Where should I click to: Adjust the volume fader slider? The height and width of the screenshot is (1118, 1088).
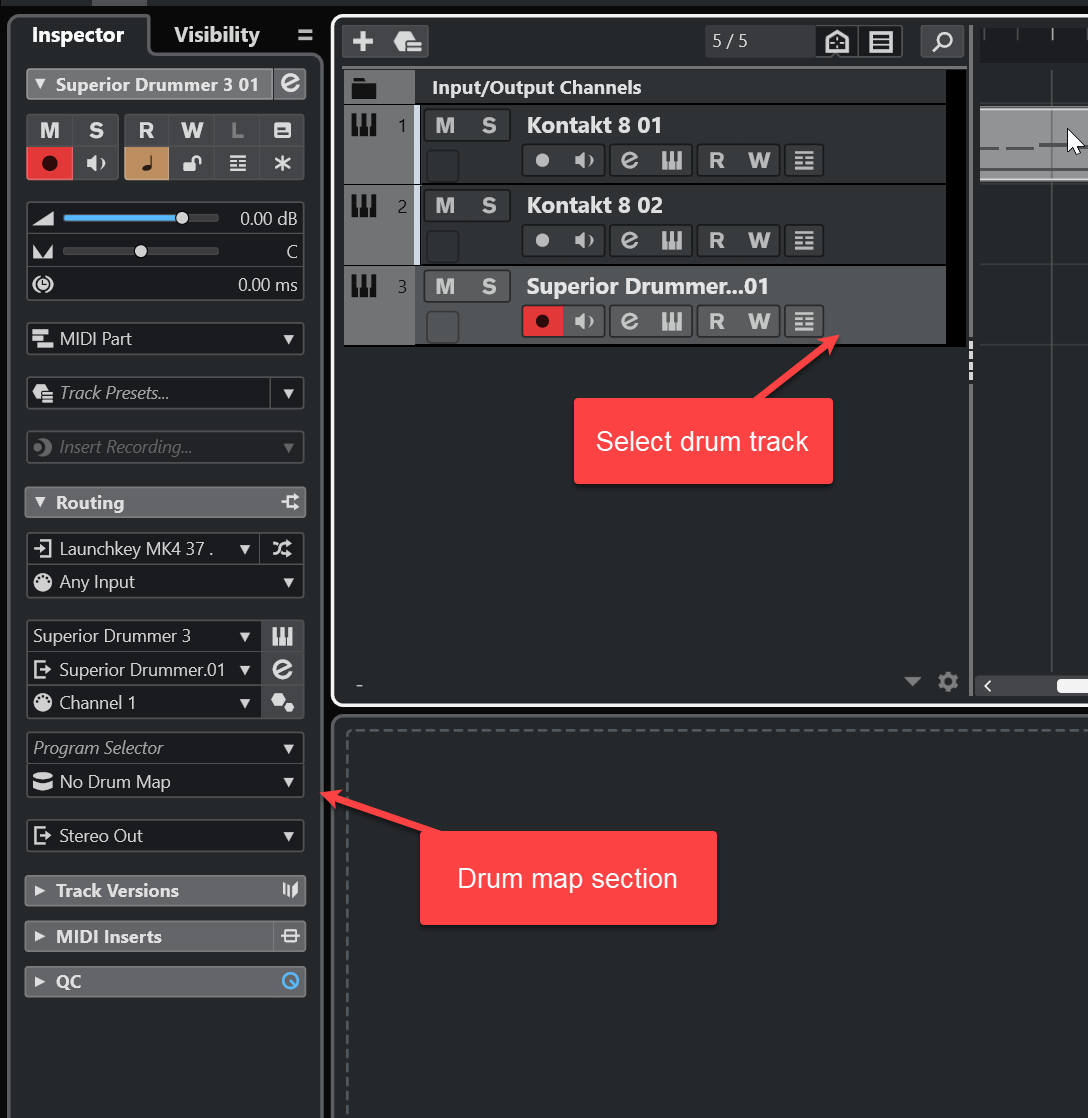[x=183, y=218]
